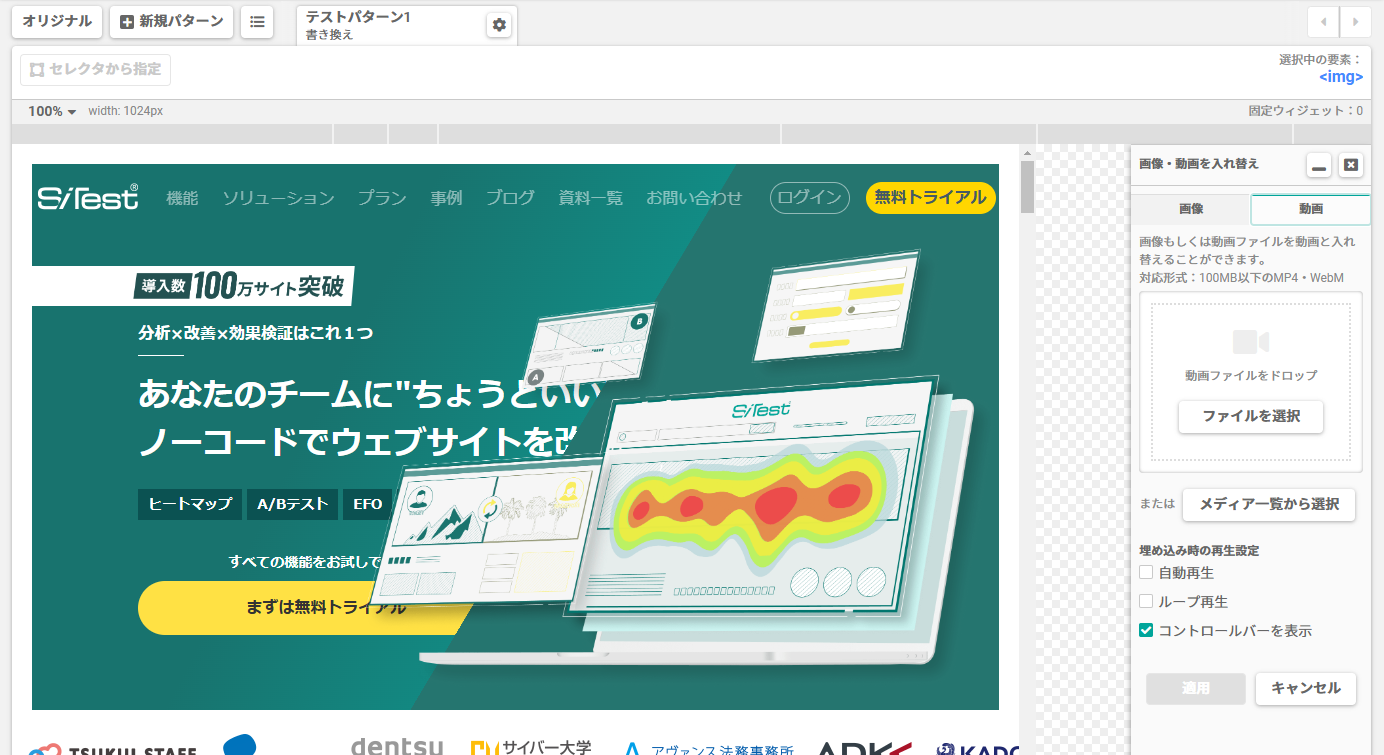Viewport: 1384px width, 755px height.
Task: Click 分析×改善×効果検証はこれ１つ text
Action: tap(256, 333)
